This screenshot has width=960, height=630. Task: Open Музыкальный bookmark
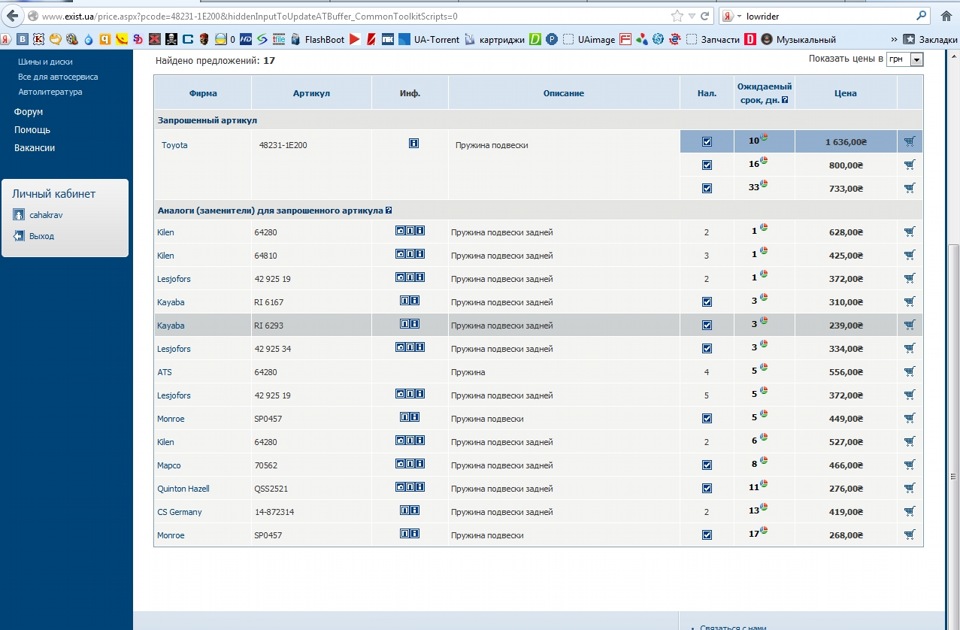tap(798, 39)
